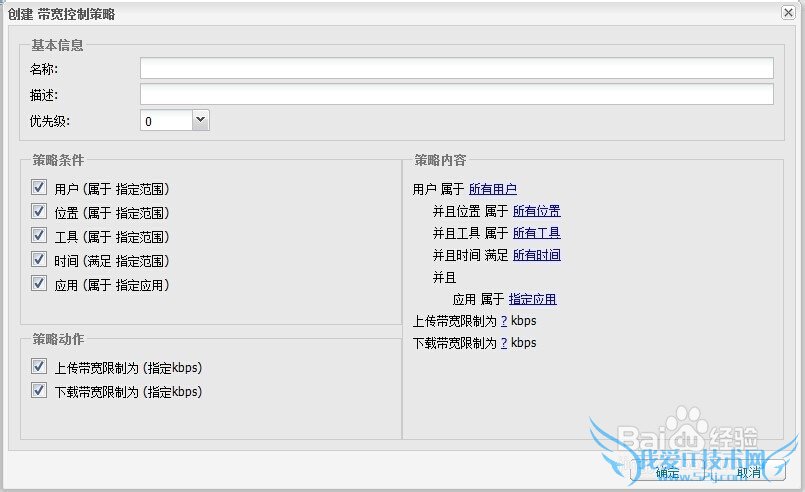Open the 所有位置 link
805x492 pixels.
(x=536, y=211)
